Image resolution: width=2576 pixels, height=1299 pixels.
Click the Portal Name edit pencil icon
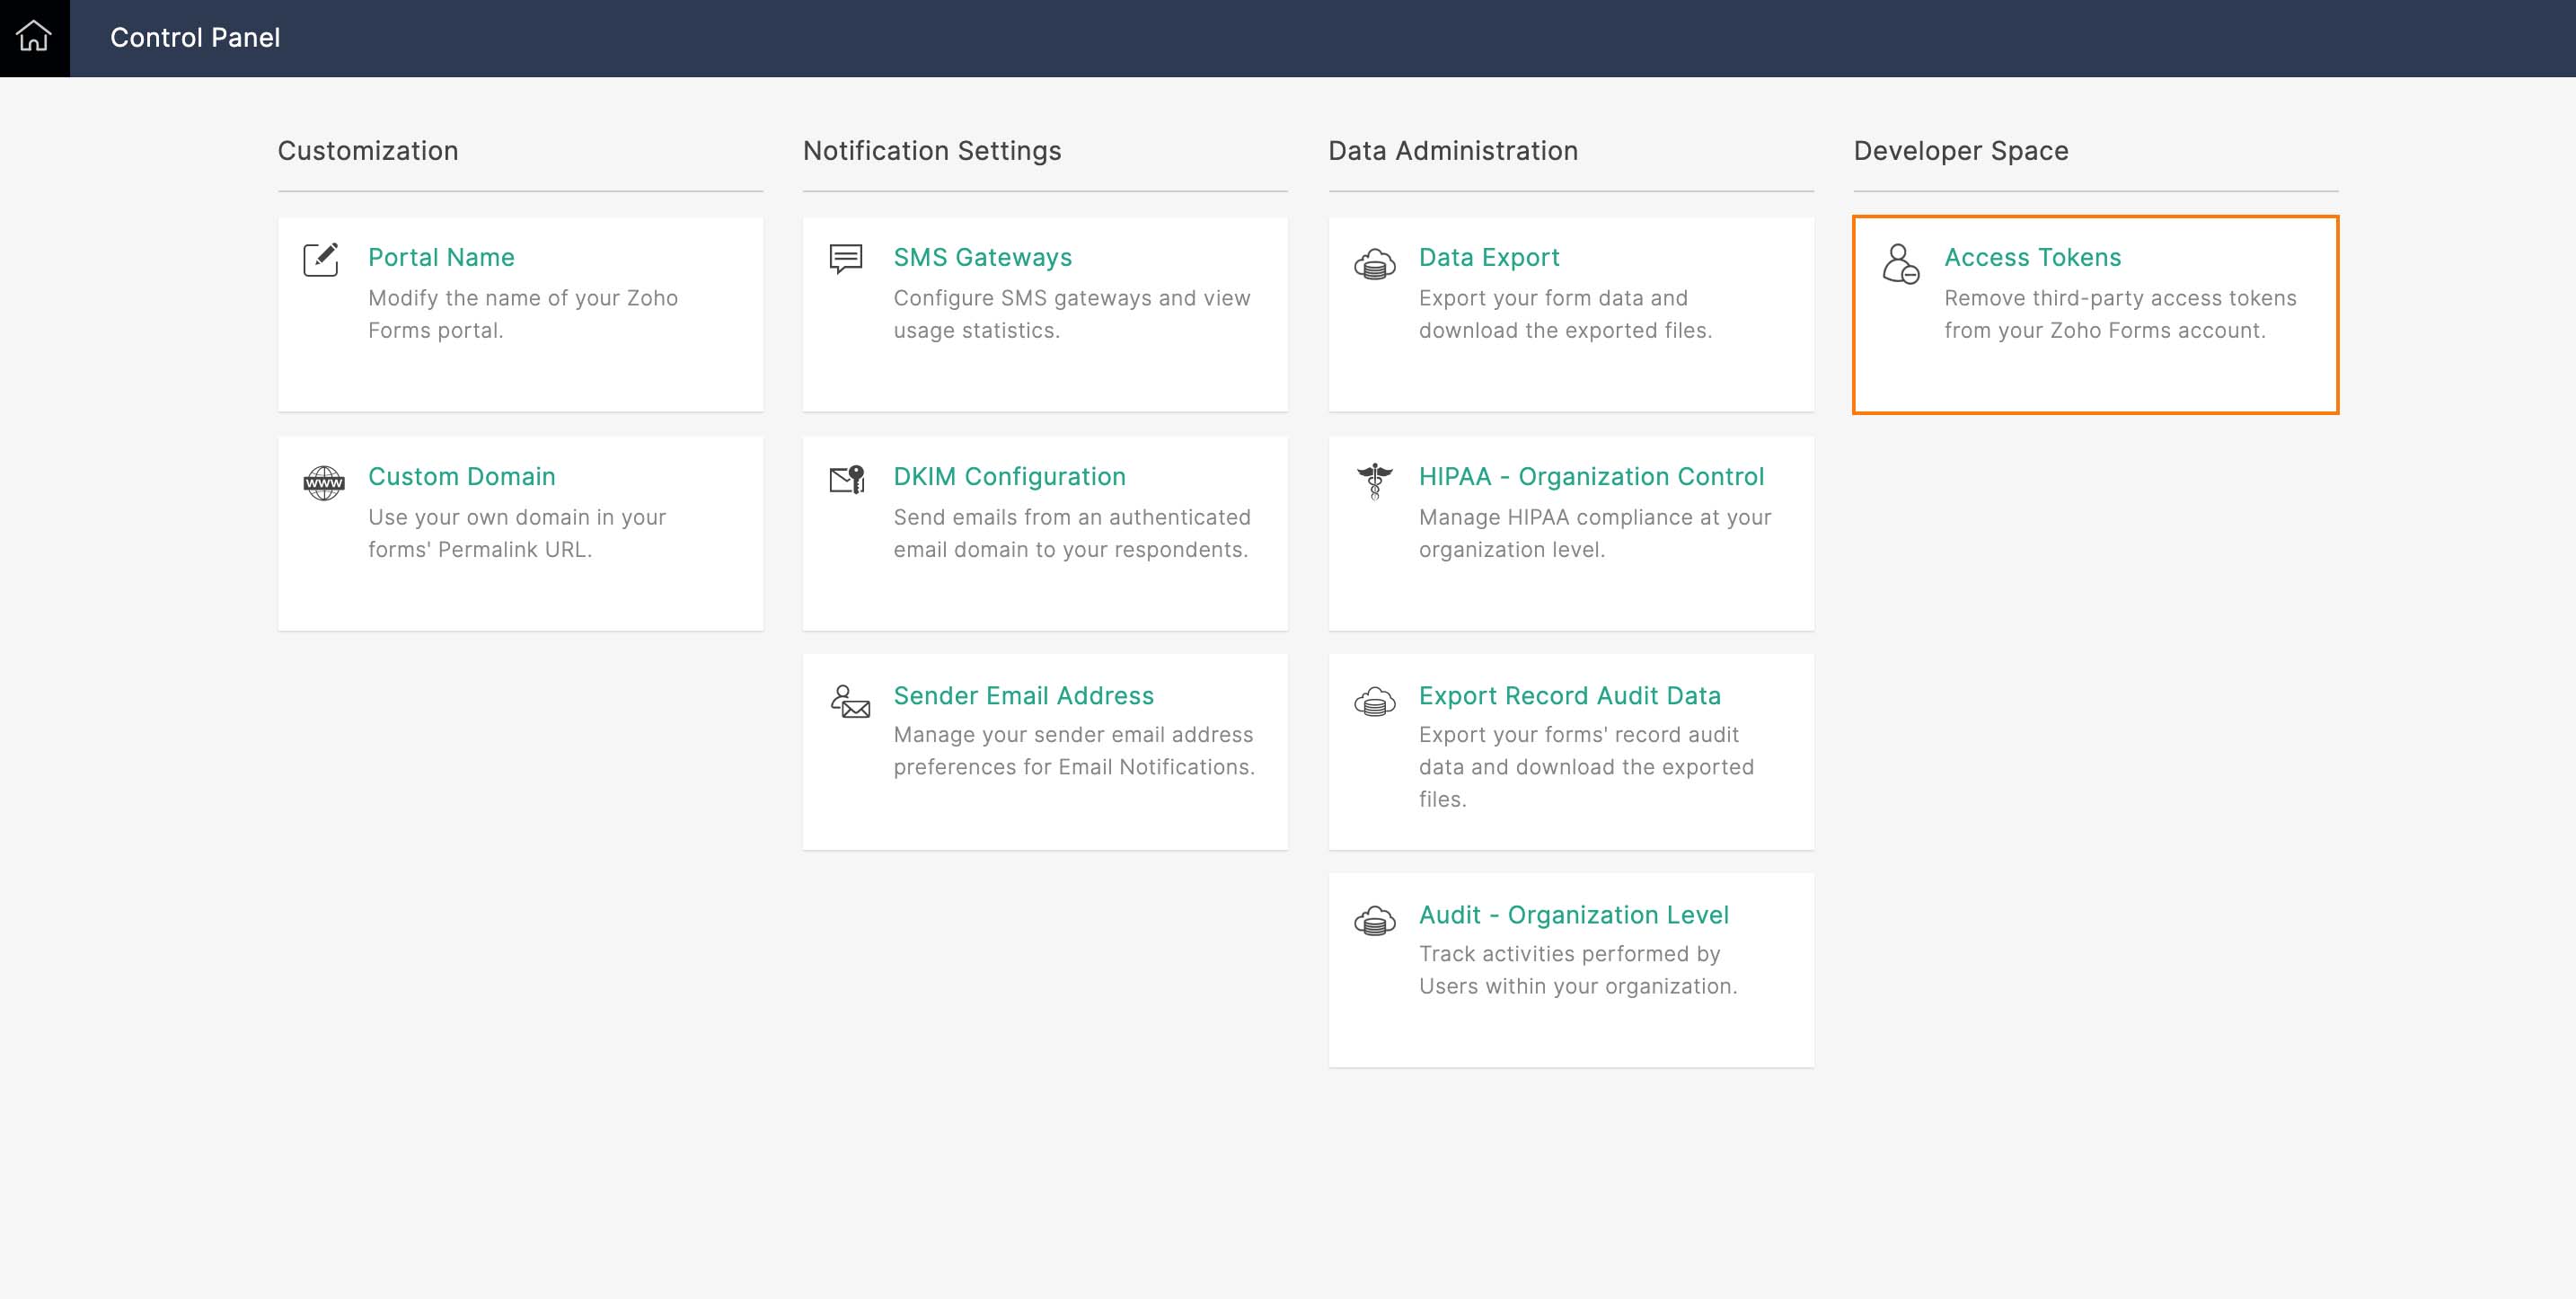pos(321,260)
